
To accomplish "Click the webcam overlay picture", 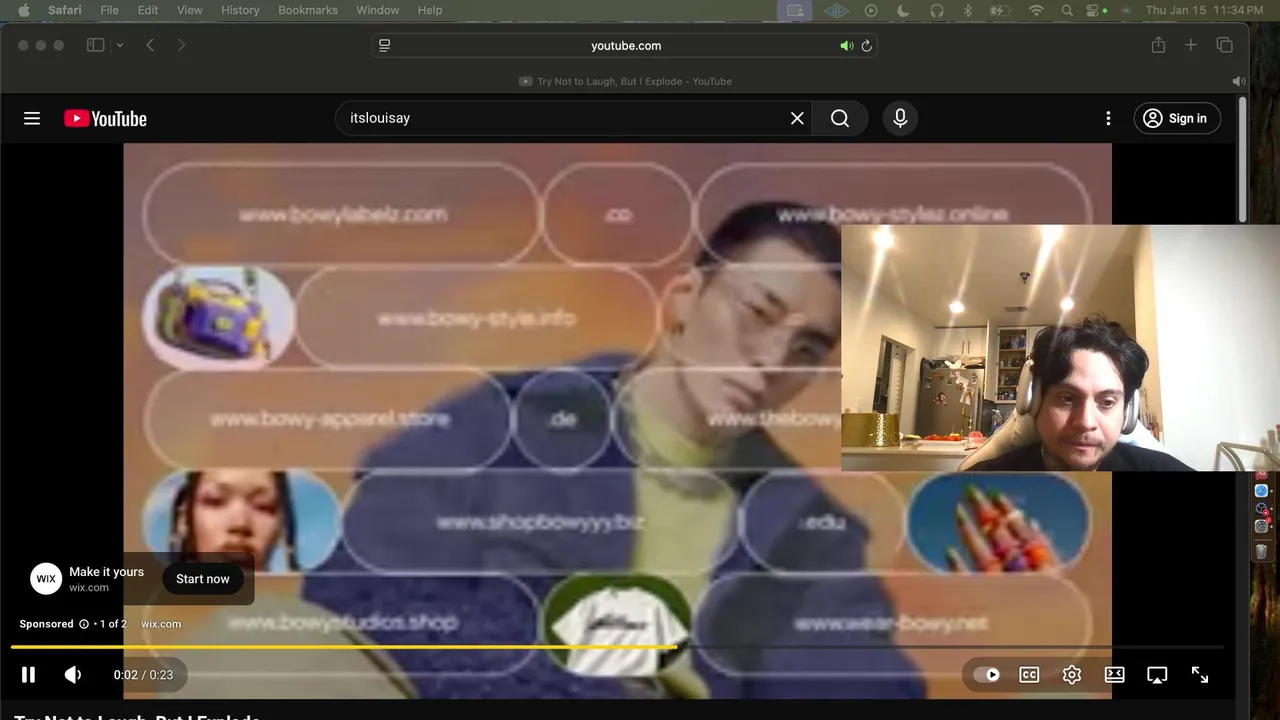I will (1060, 347).
